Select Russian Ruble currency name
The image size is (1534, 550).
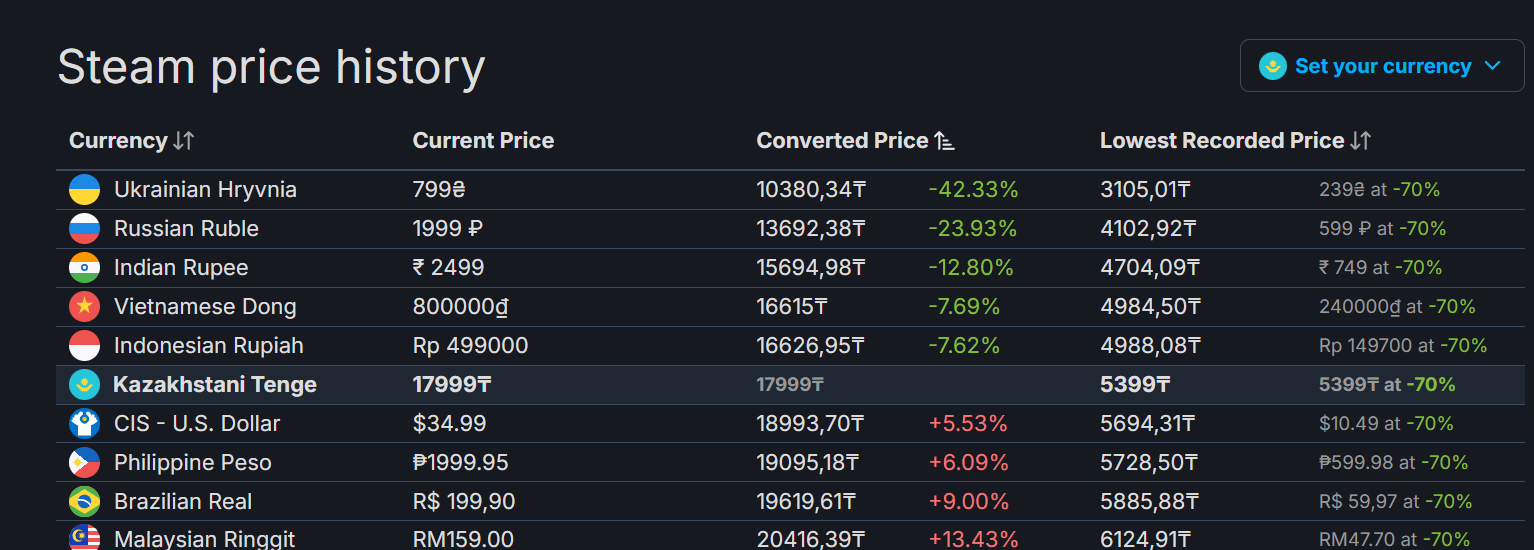tap(186, 228)
